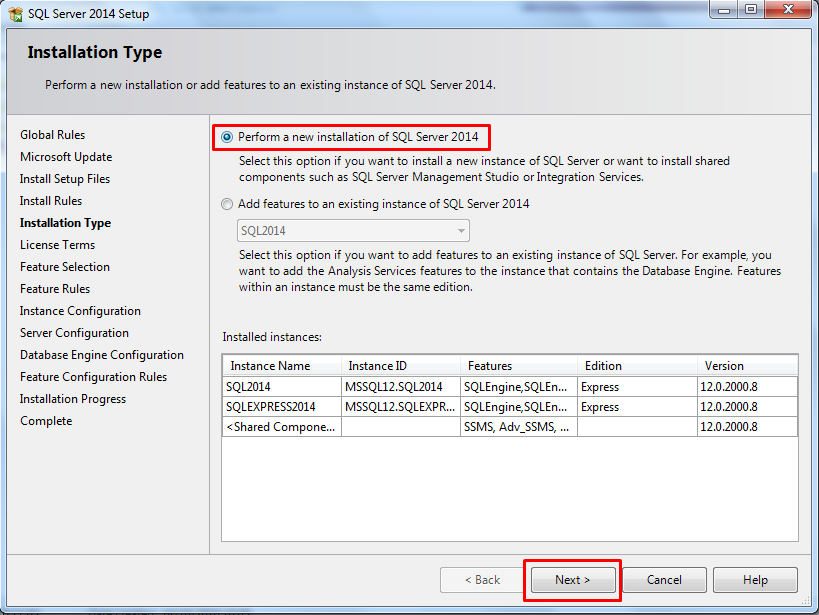Click Express edition cell in SQL2014 row
The width and height of the screenshot is (819, 615).
point(637,387)
